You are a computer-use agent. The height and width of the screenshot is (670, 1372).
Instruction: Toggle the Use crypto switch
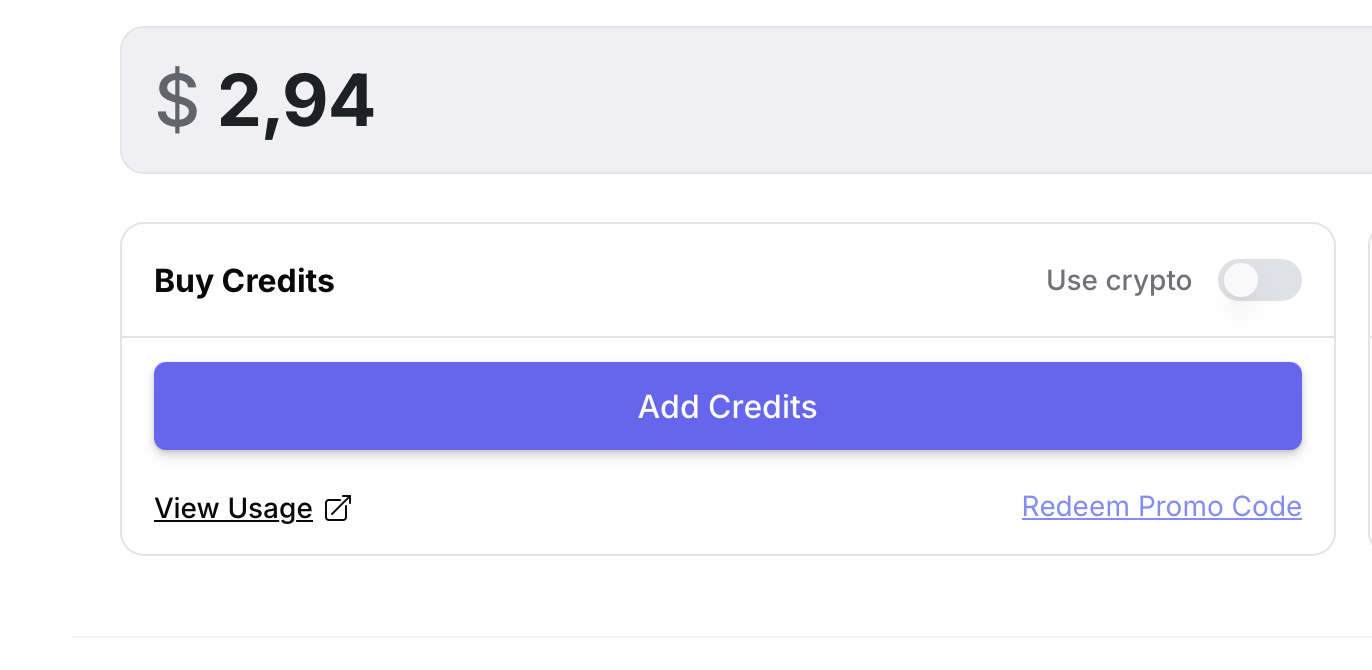click(1259, 281)
